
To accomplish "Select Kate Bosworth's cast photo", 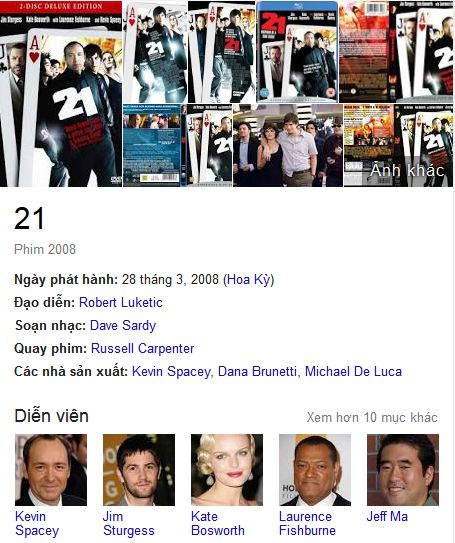I will click(227, 470).
